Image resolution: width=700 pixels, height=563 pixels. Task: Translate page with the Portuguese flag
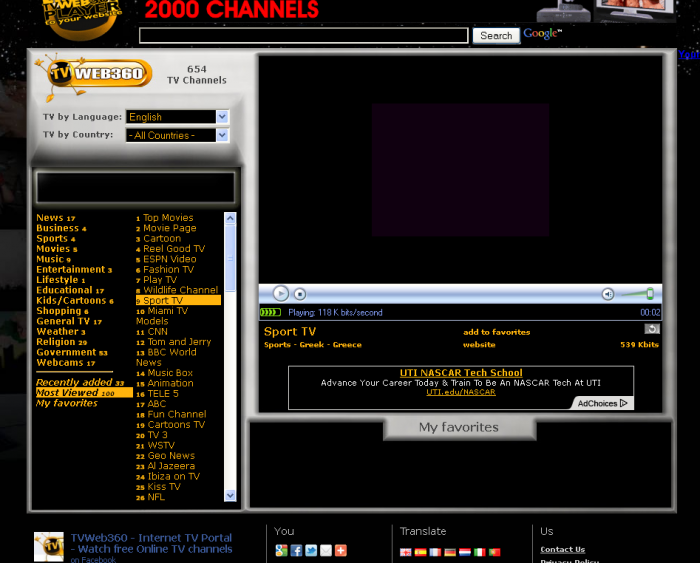pyautogui.click(x=495, y=552)
